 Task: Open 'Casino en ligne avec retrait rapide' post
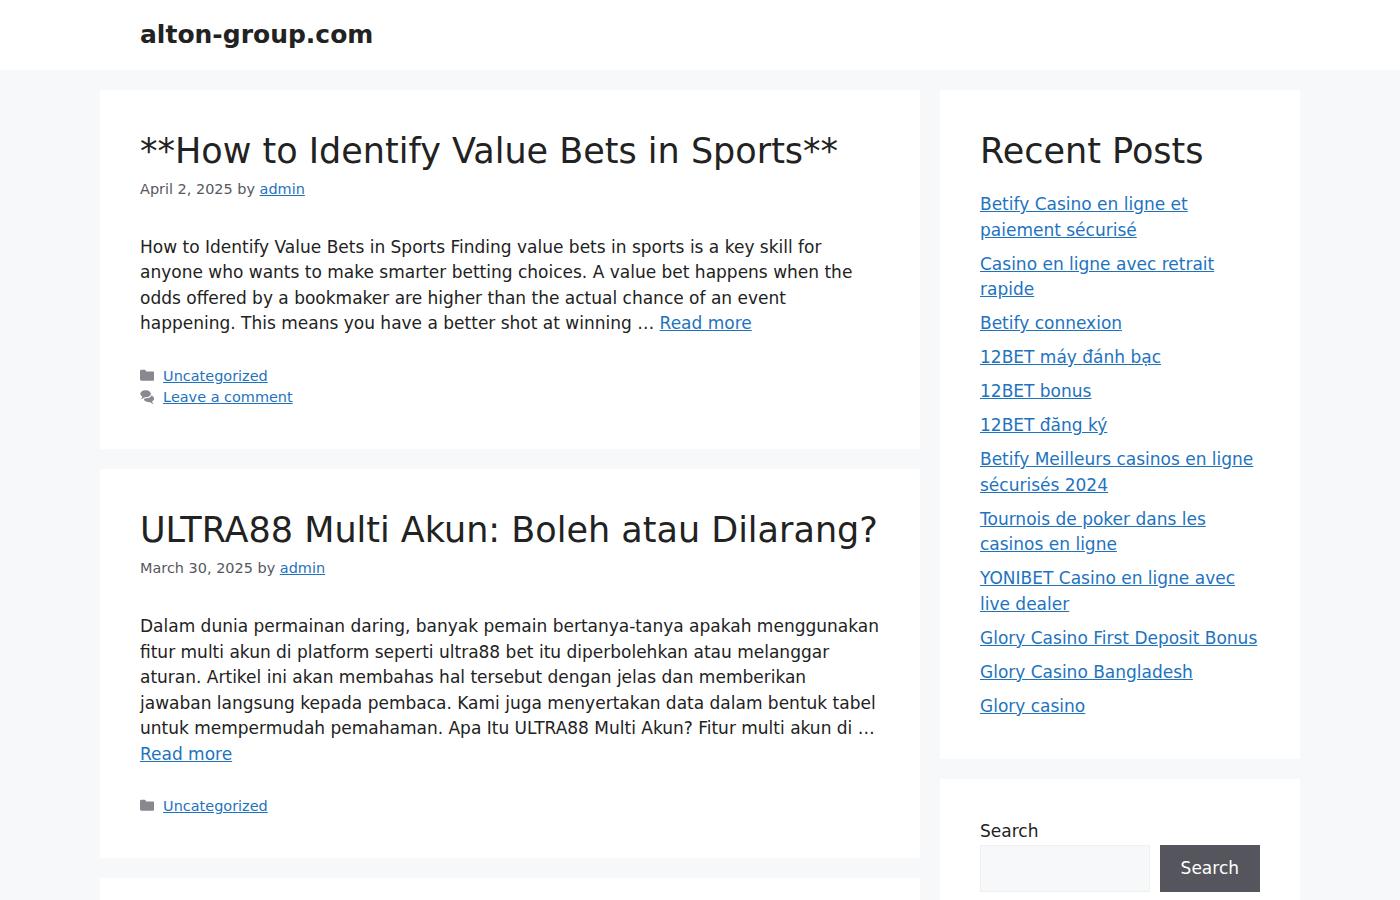(1097, 276)
